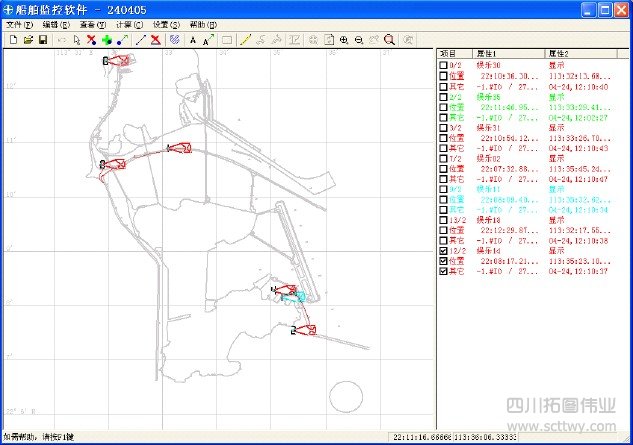This screenshot has height=445, width=633.
Task: Open the 文件(F) menu
Action: [20, 24]
